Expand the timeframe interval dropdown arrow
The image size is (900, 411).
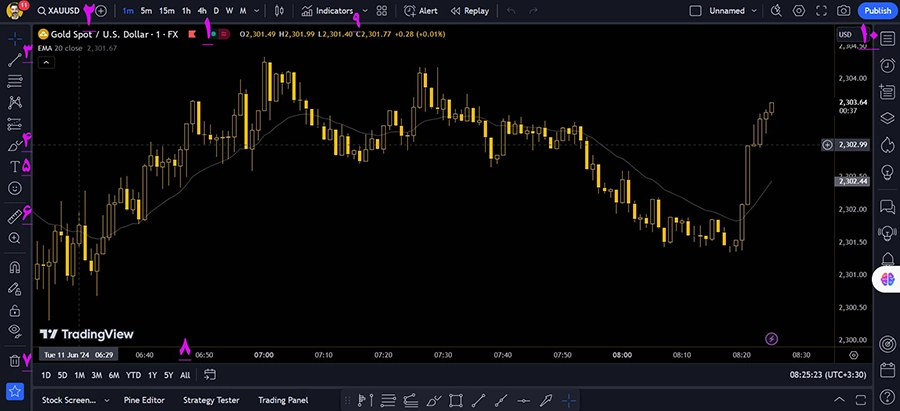point(258,11)
